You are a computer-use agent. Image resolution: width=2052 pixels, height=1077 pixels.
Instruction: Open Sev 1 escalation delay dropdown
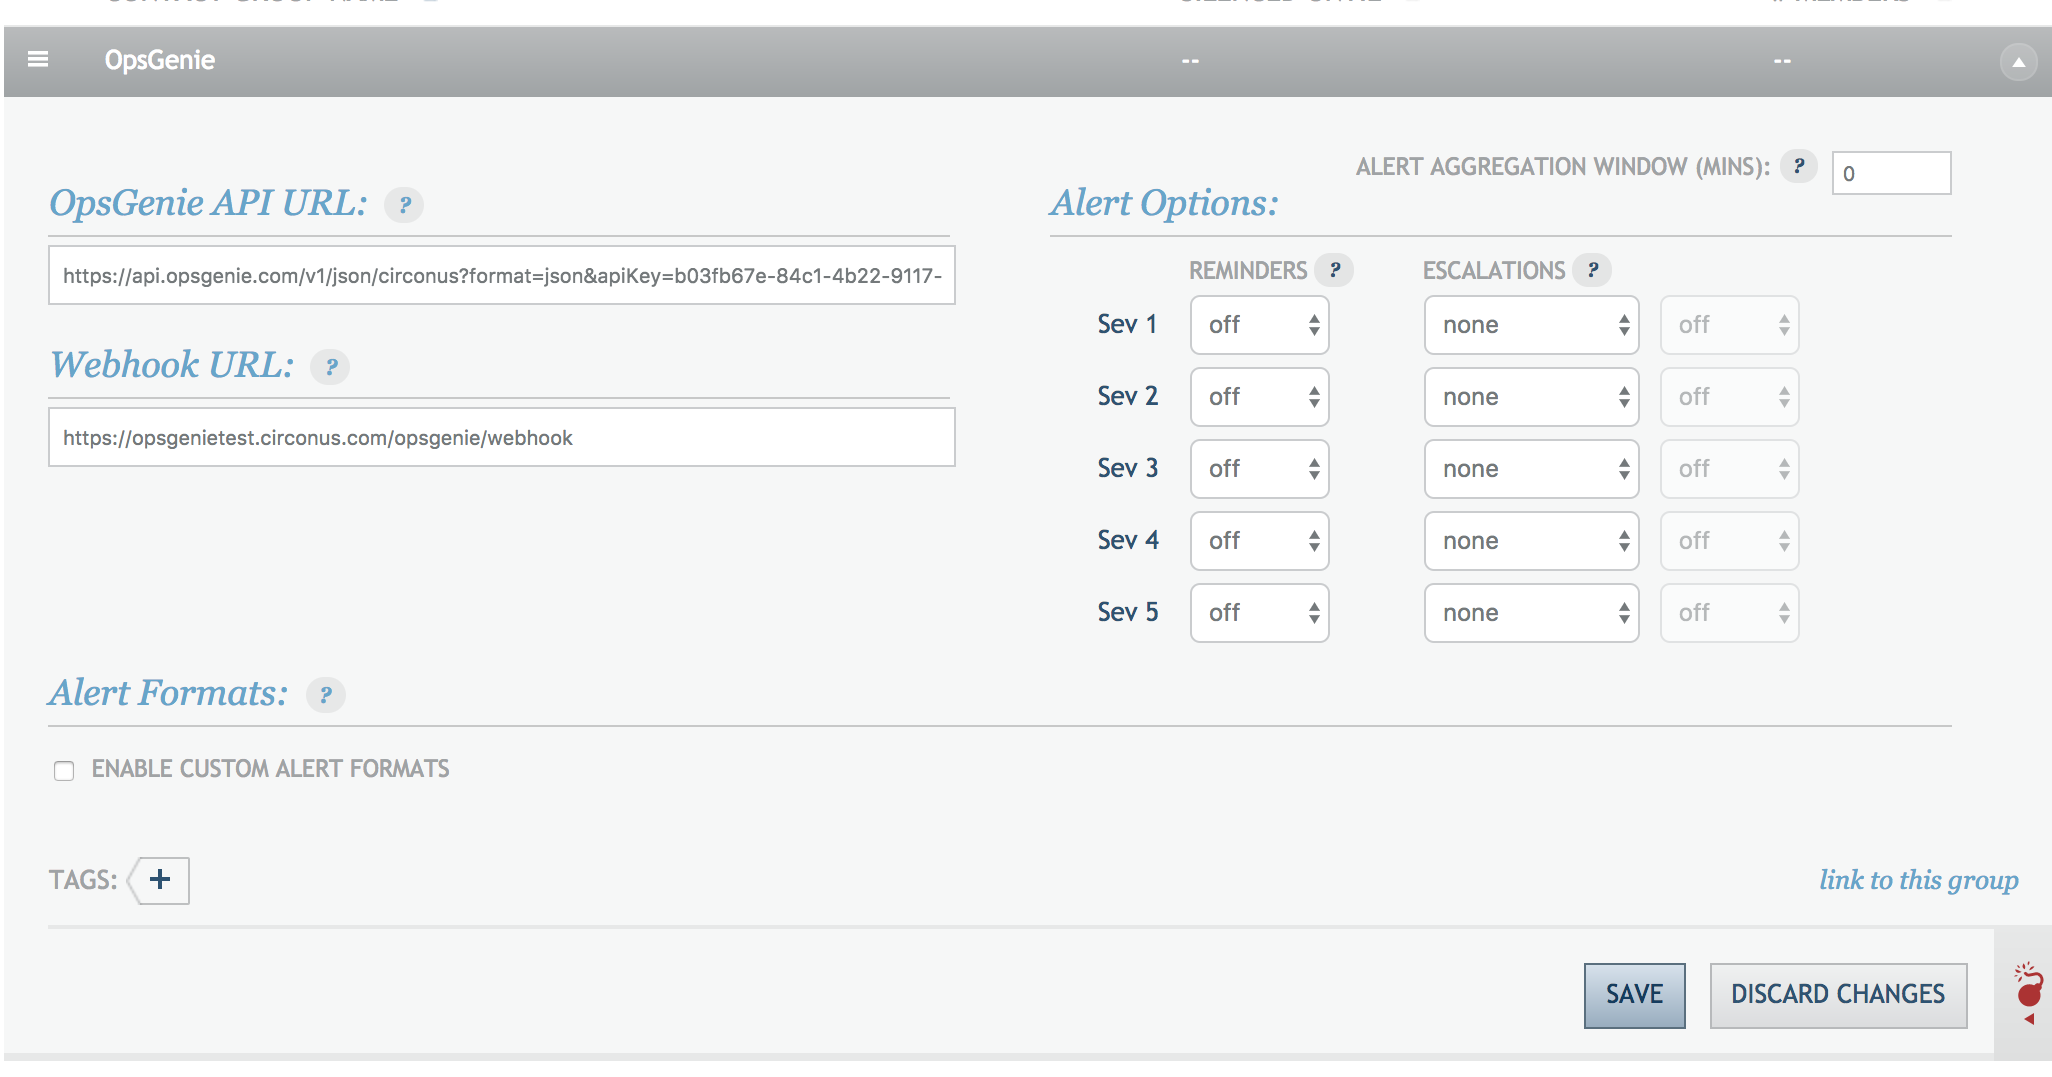[1729, 325]
